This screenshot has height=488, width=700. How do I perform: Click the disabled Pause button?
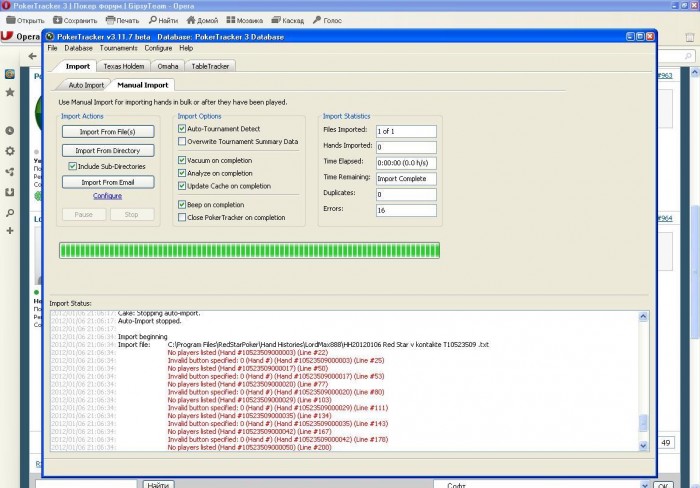point(84,214)
